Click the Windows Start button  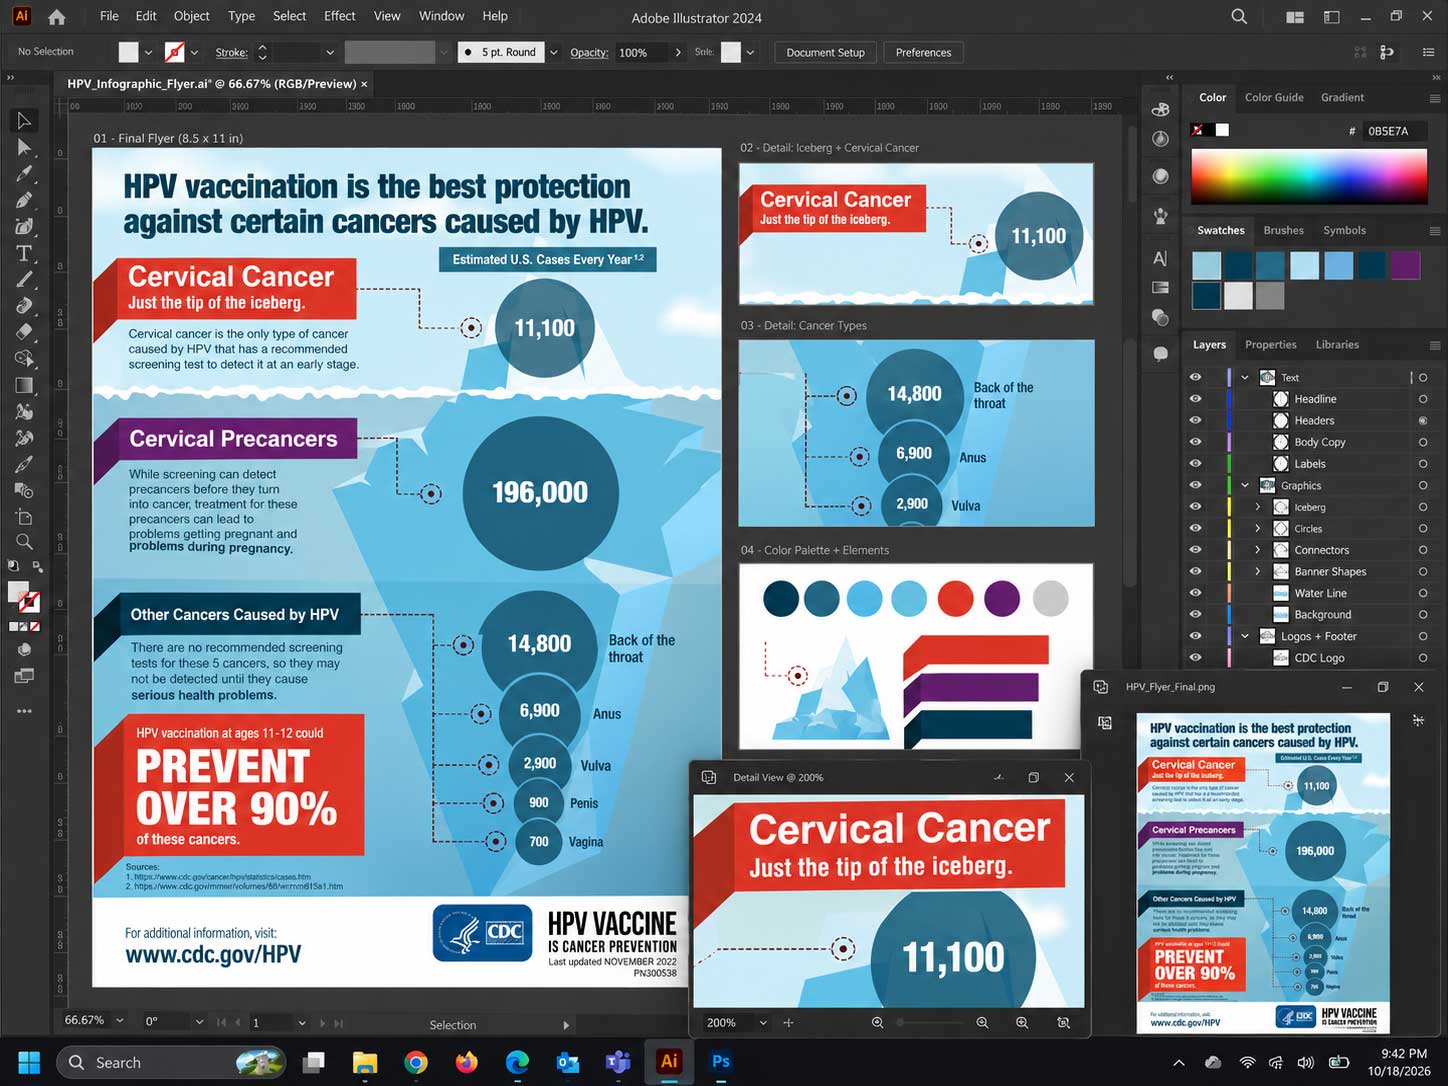pos(29,1062)
